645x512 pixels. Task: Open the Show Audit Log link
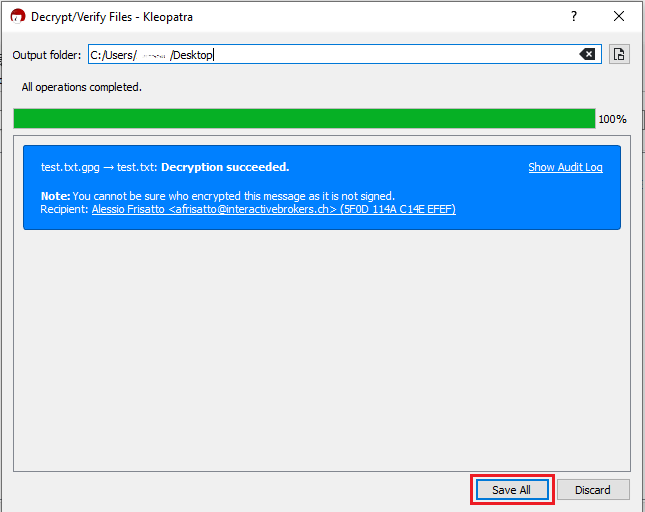[x=565, y=167]
